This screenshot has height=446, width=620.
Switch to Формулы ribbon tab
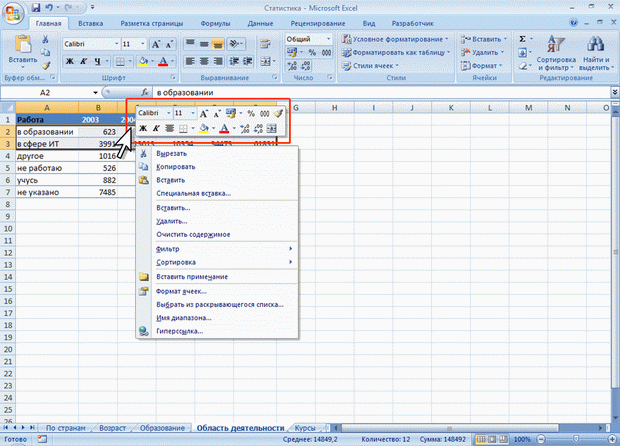coord(215,23)
